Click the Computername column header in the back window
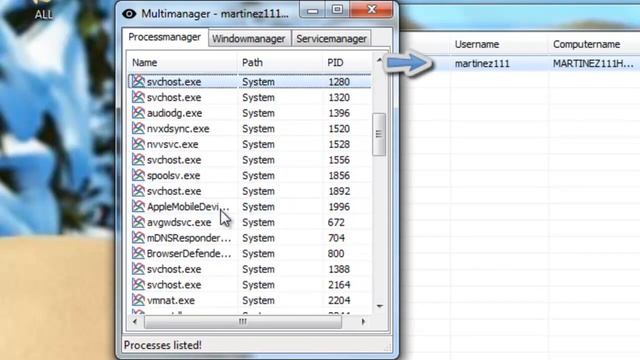This screenshot has height=360, width=640. (587, 44)
